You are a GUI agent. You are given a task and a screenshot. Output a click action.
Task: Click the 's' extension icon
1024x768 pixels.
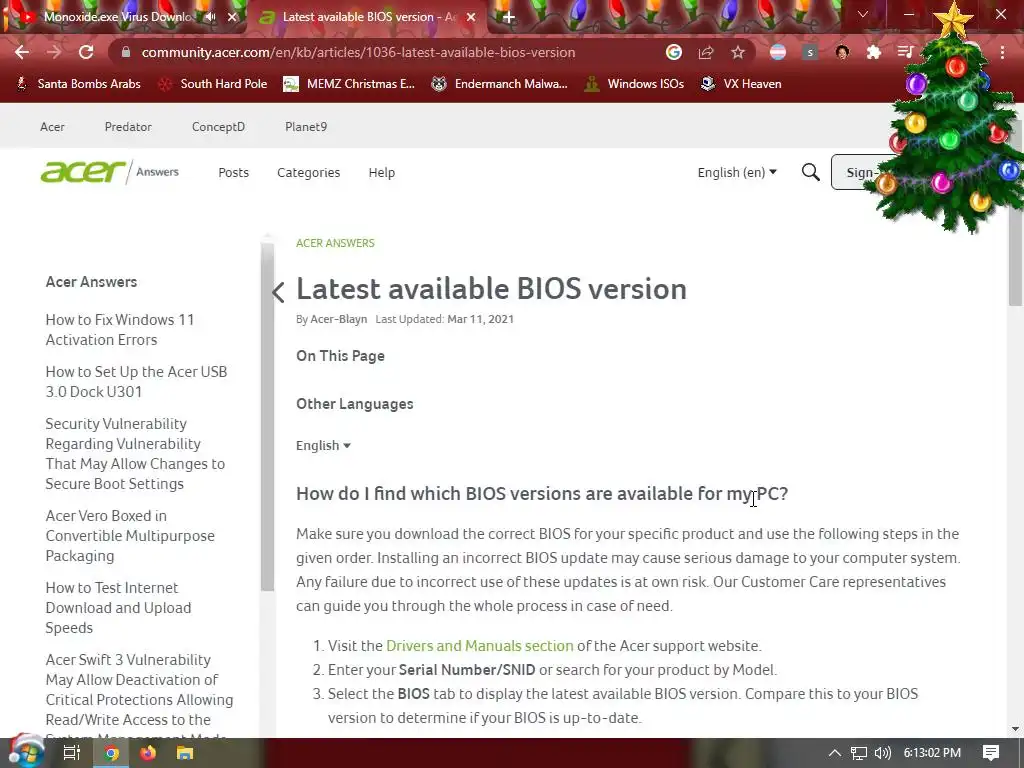tap(810, 52)
